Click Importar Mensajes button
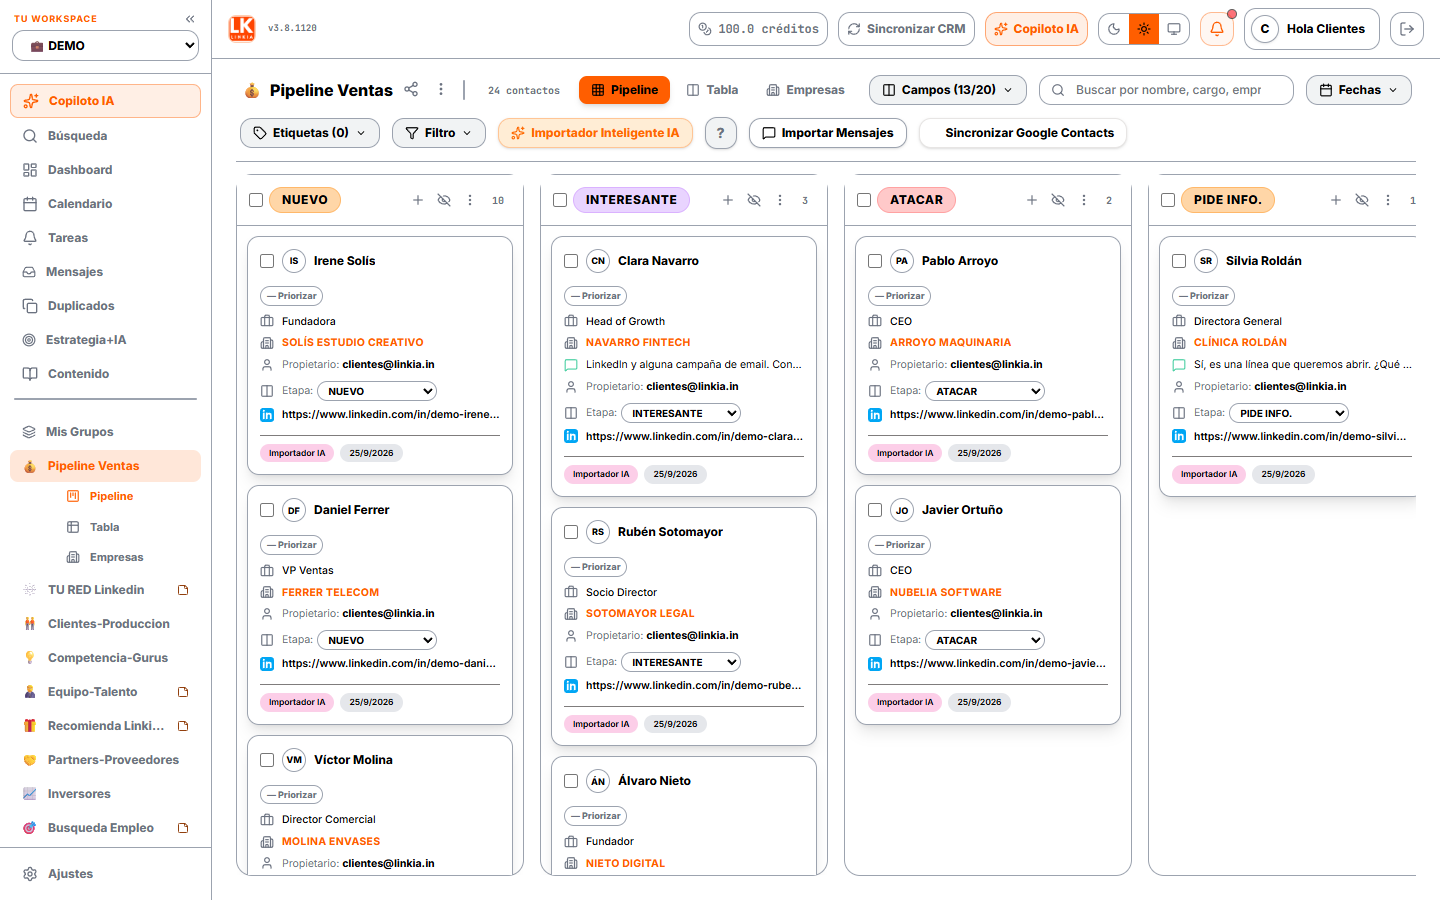The image size is (1440, 900). tap(827, 133)
